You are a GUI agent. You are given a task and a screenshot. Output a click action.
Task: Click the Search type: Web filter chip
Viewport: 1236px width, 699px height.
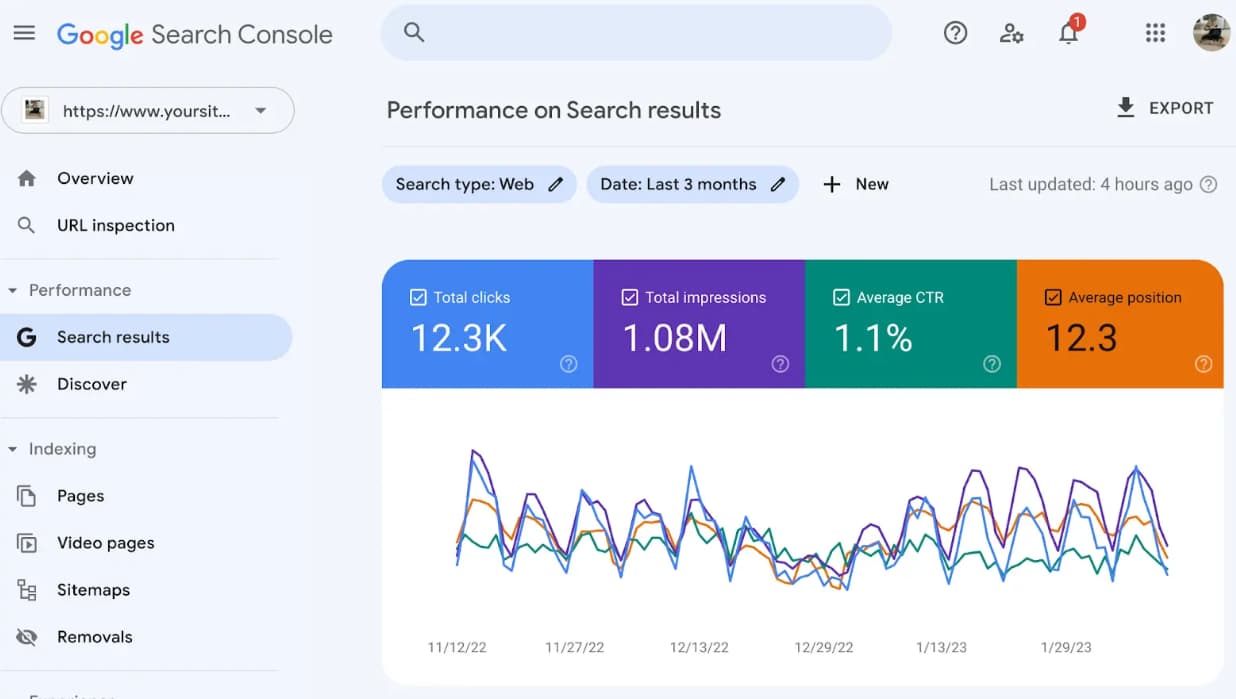tap(479, 184)
